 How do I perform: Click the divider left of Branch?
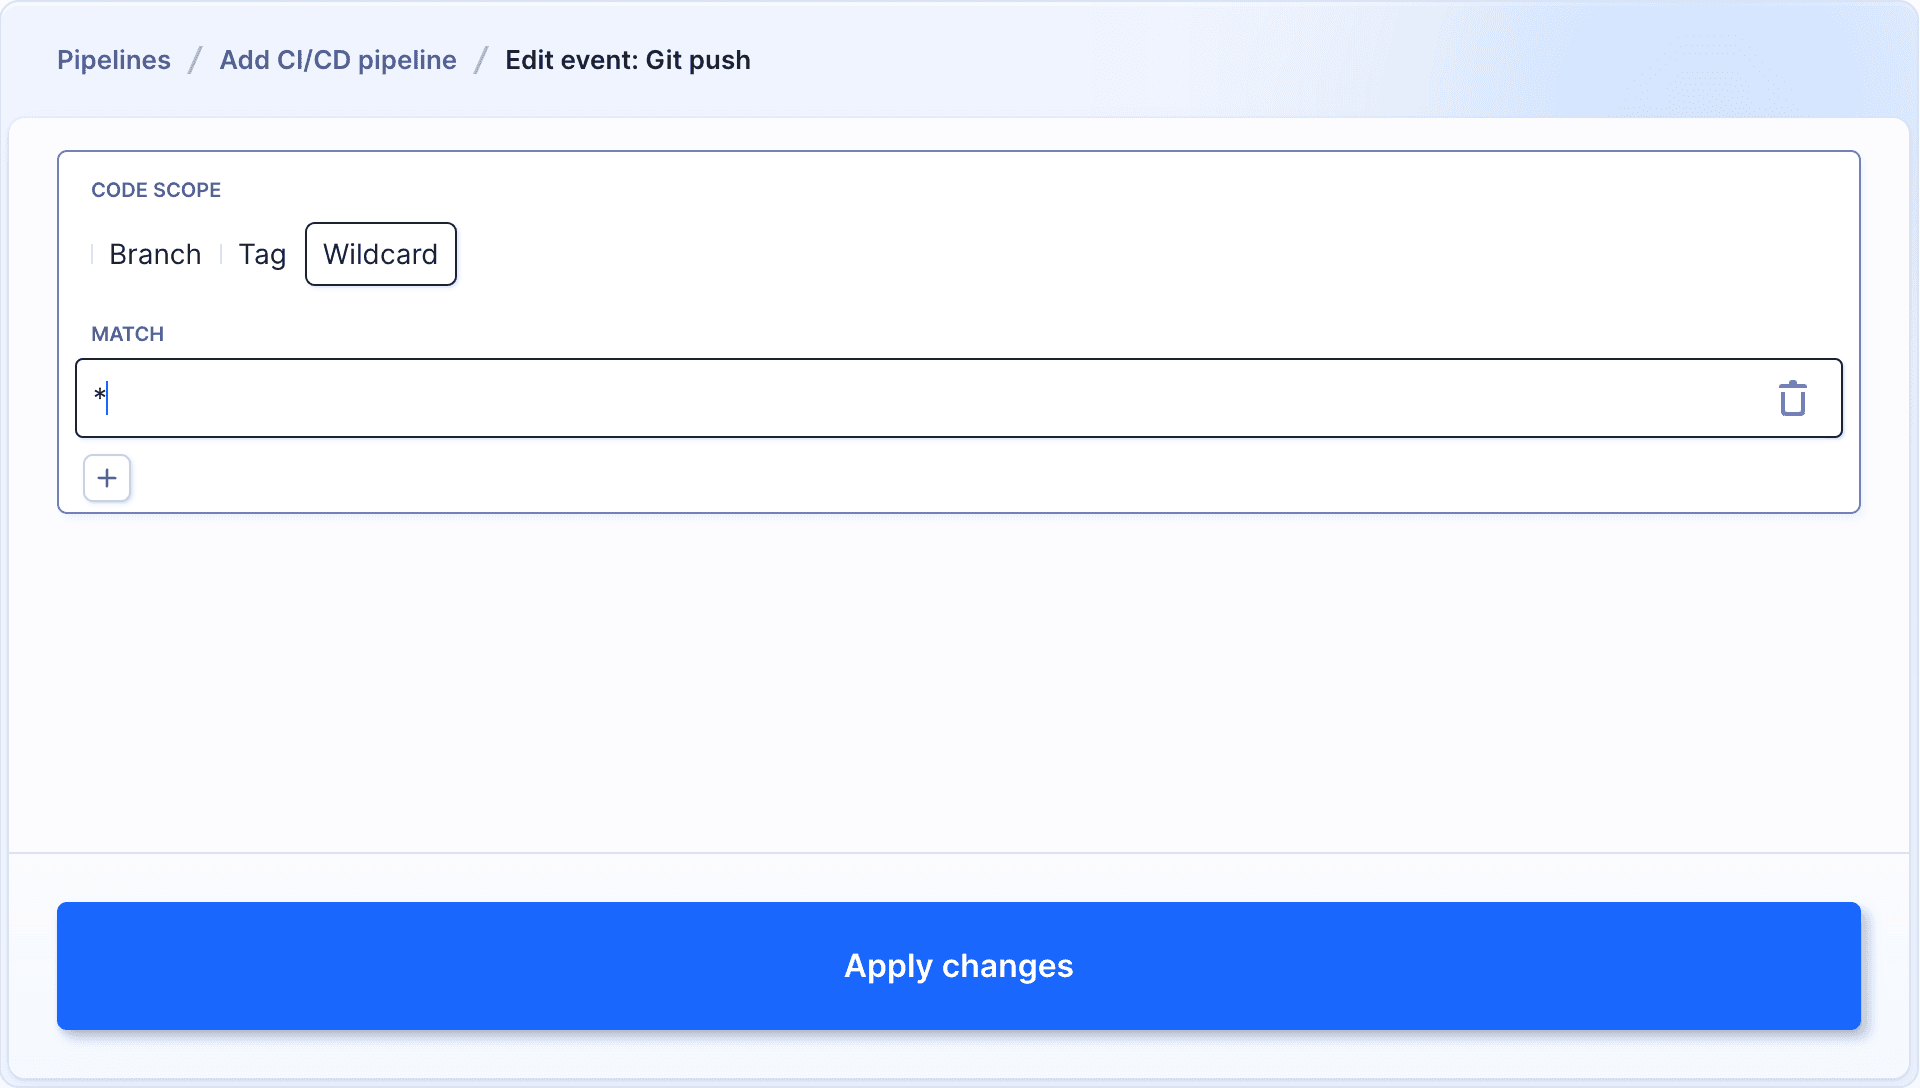pyautogui.click(x=92, y=254)
